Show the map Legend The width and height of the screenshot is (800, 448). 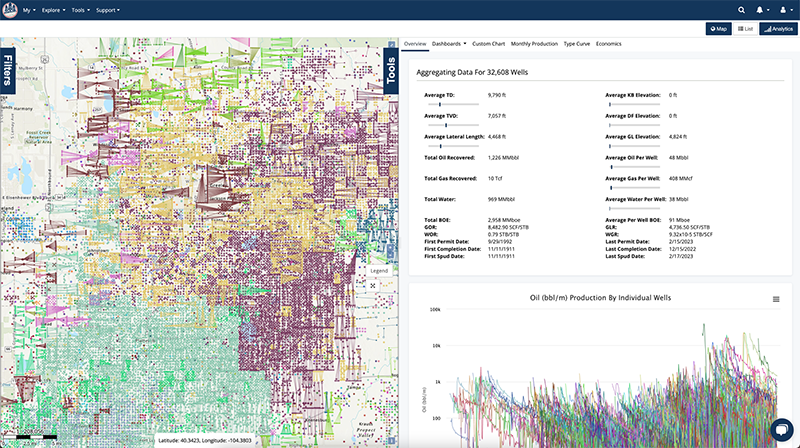click(x=379, y=271)
